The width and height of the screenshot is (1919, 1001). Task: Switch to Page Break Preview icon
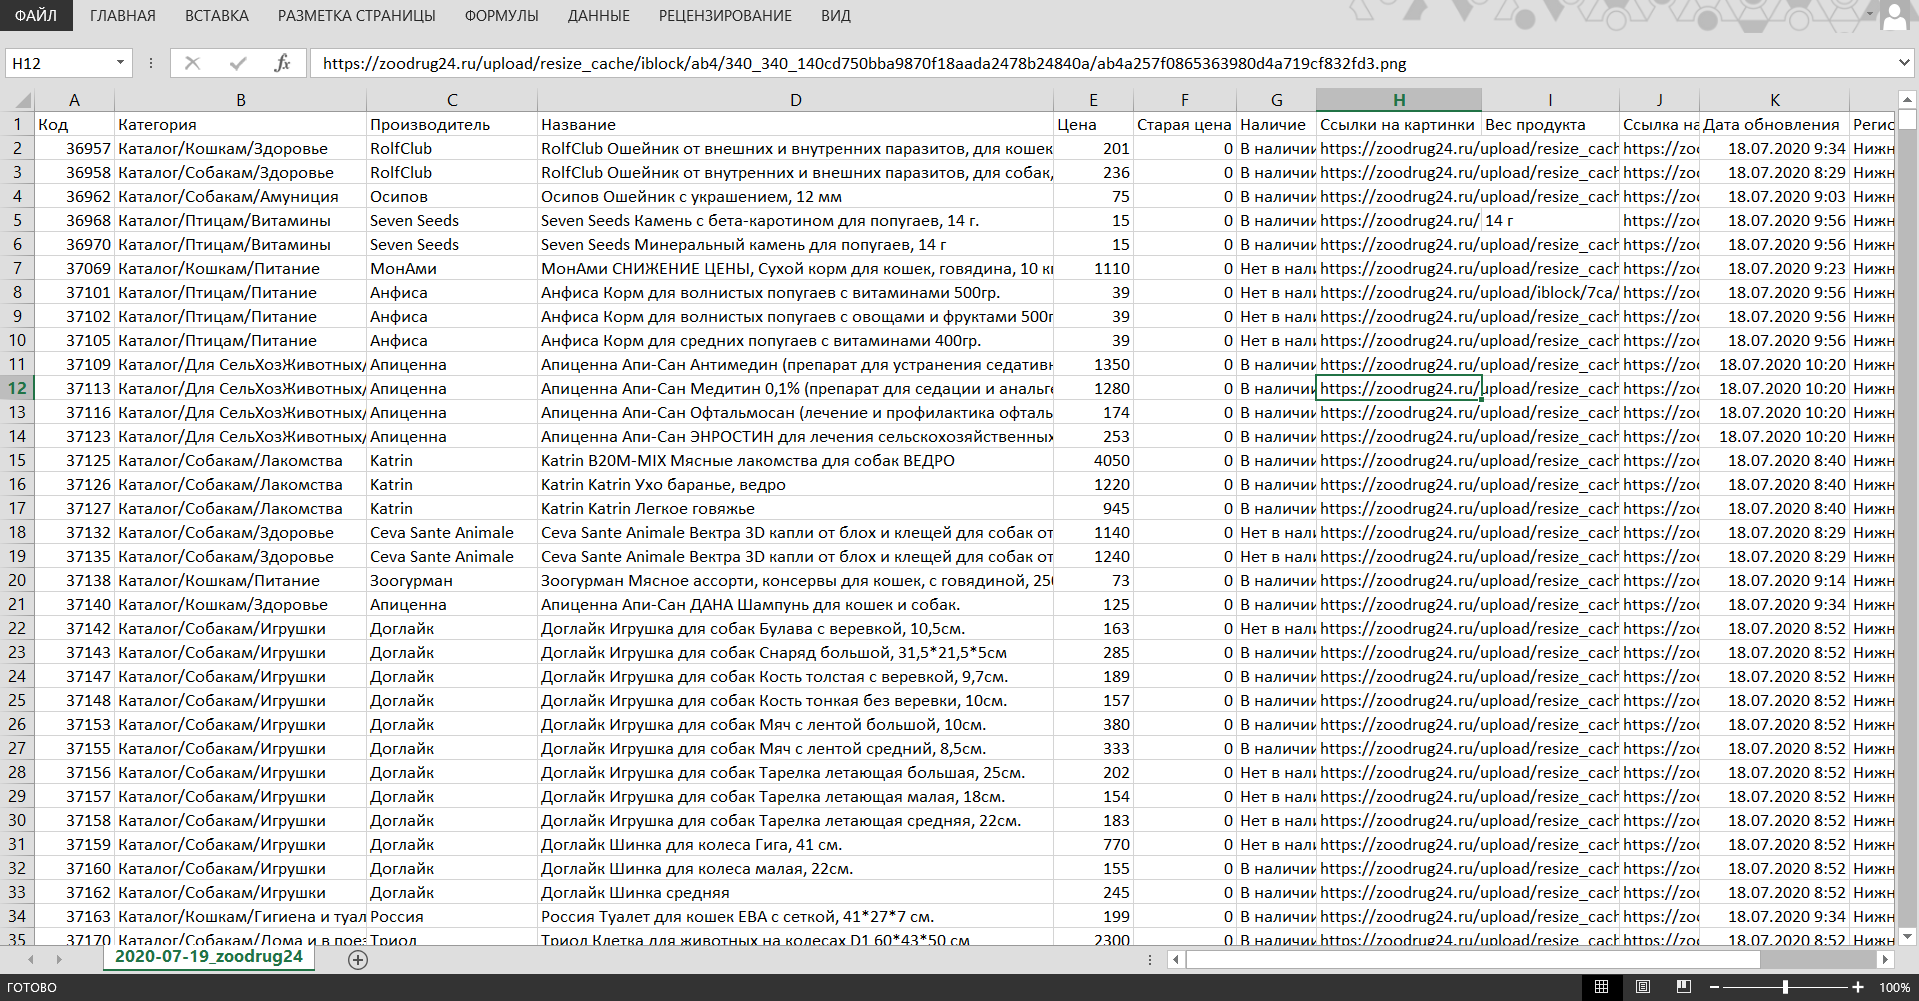tap(1683, 987)
